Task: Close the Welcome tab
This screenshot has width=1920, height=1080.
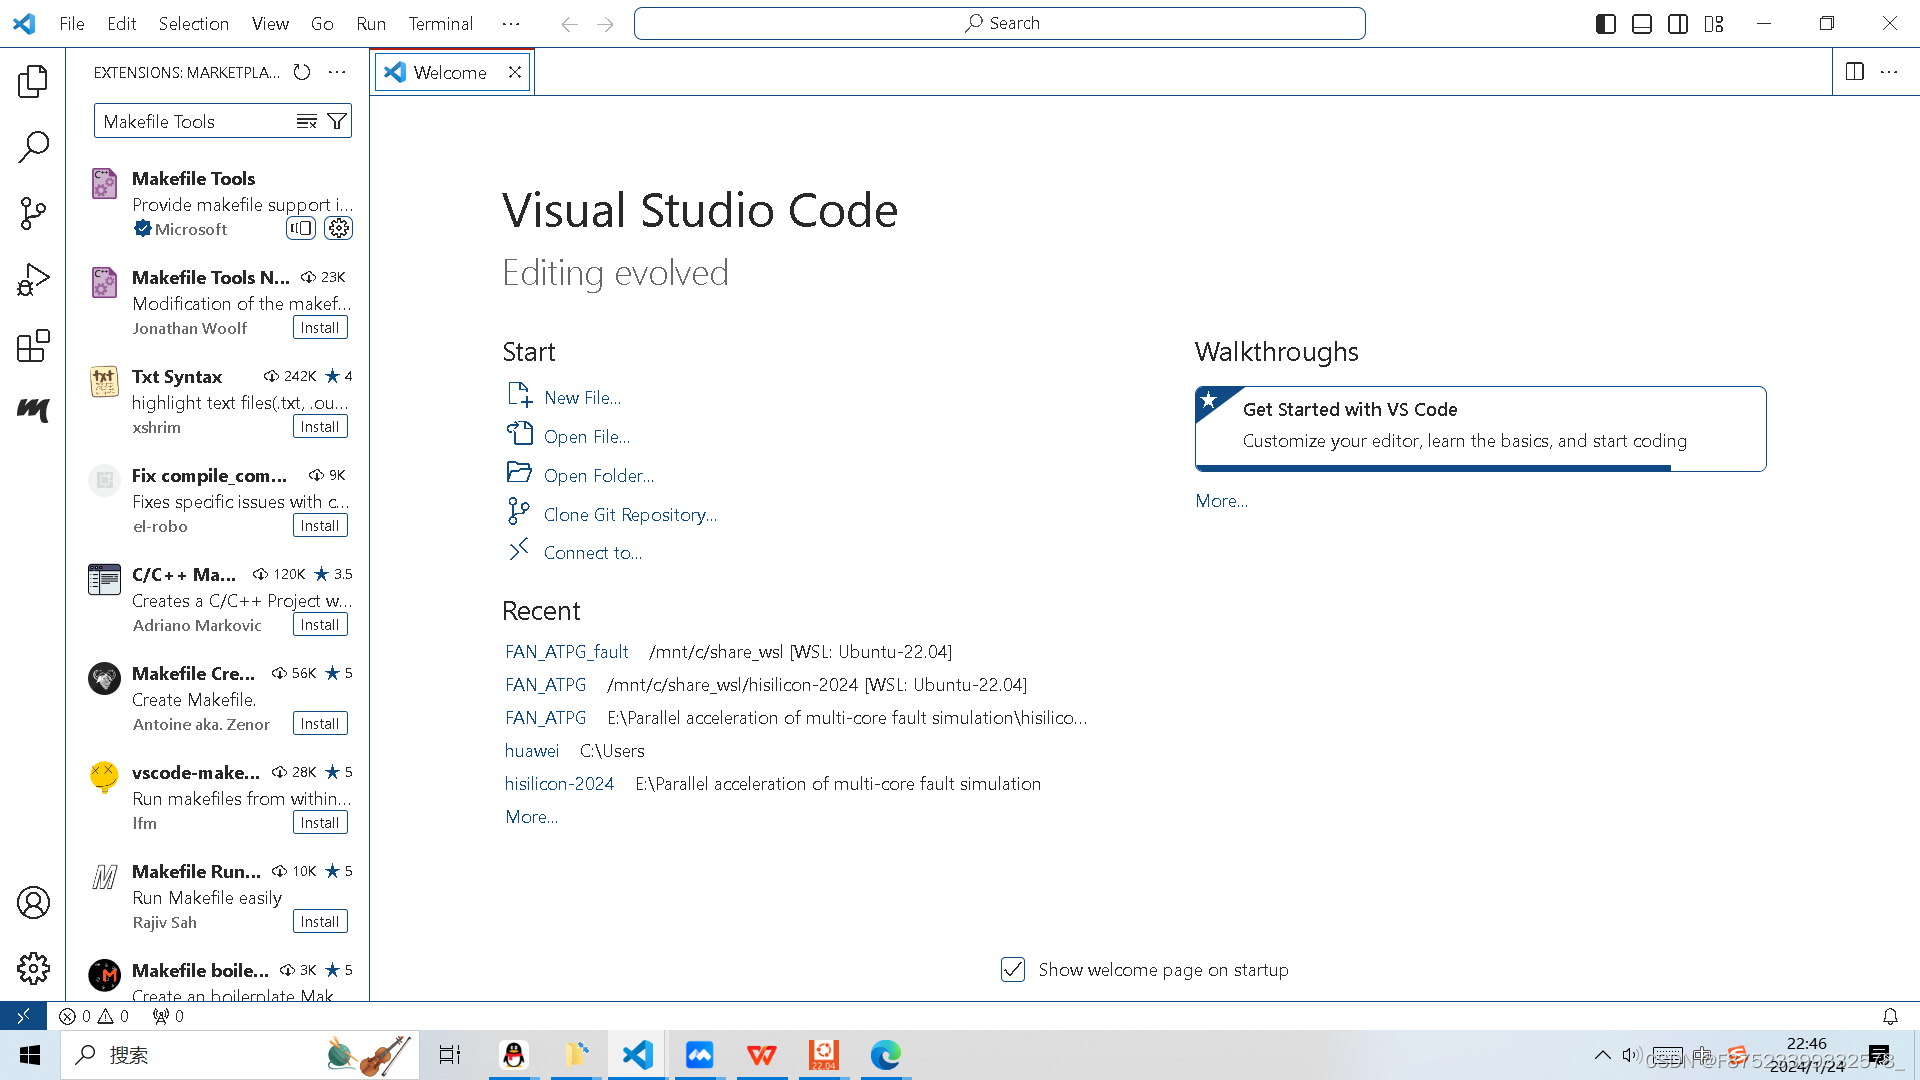Action: point(514,72)
